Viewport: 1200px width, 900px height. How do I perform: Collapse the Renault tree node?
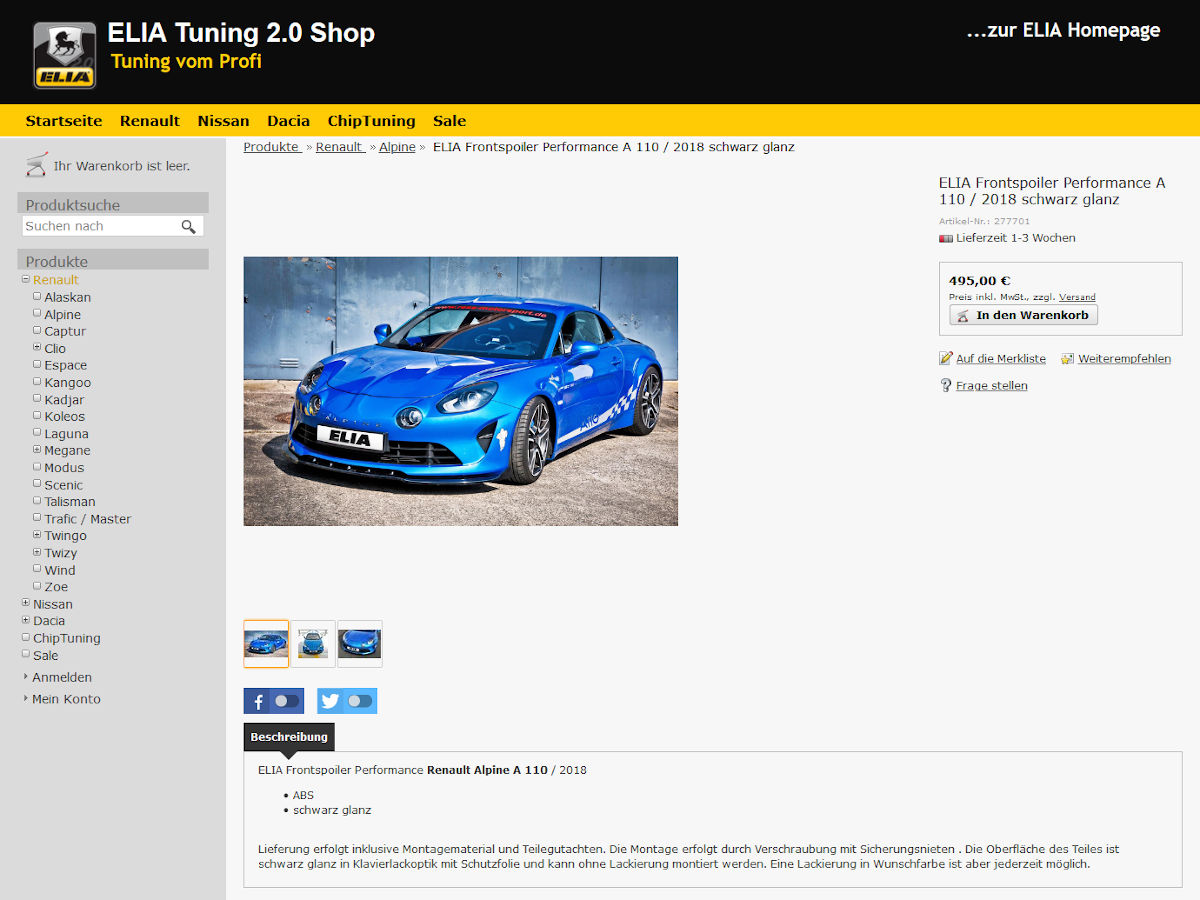click(x=26, y=279)
